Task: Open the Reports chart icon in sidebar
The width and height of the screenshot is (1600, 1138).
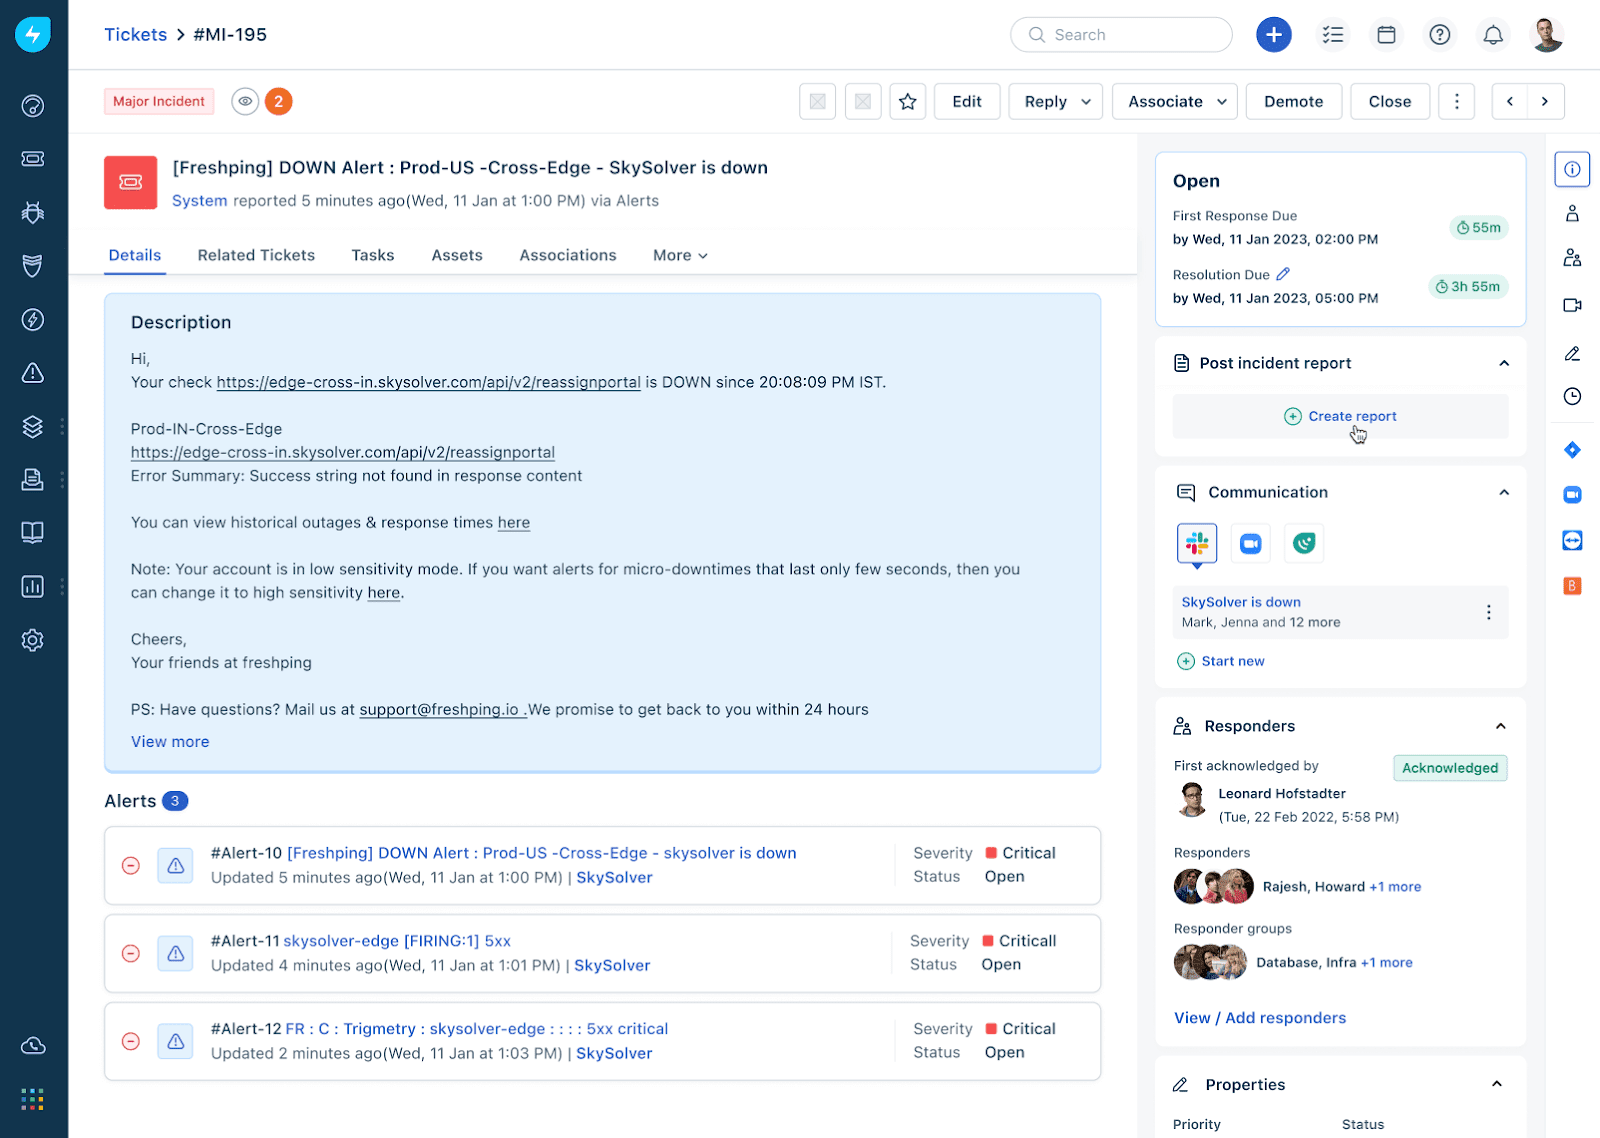Action: pos(33,586)
